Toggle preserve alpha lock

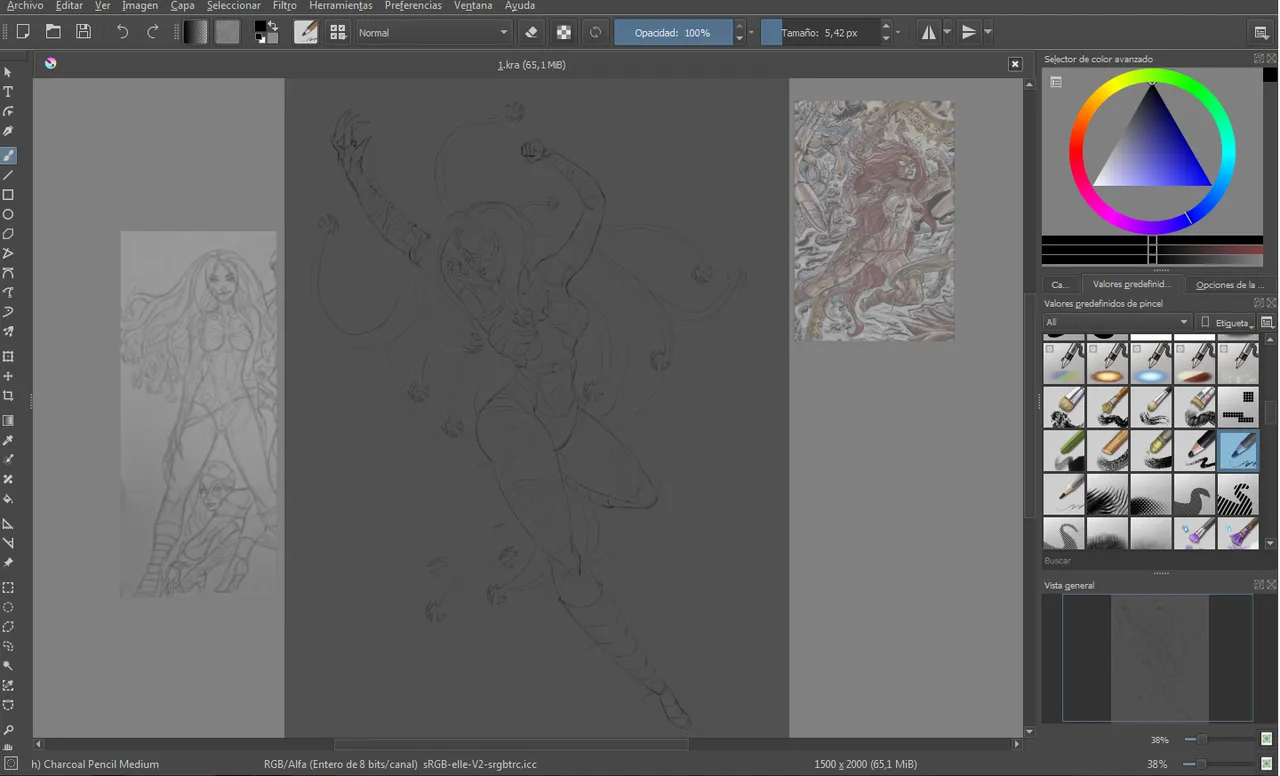click(564, 32)
